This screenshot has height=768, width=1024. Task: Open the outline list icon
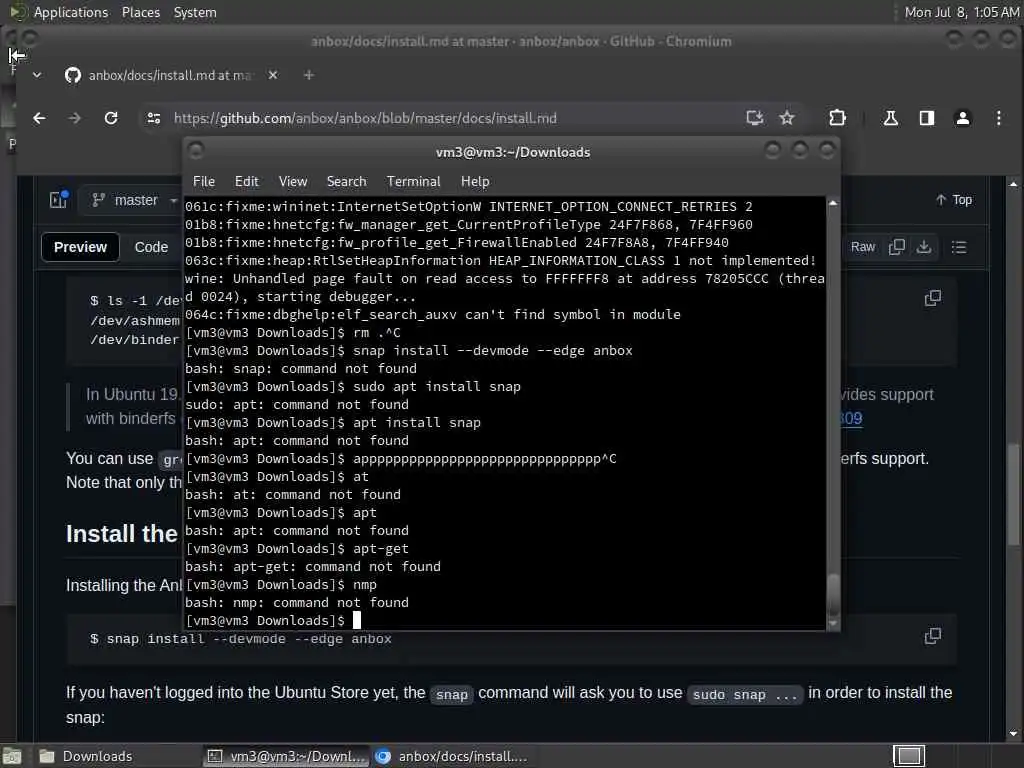pyautogui.click(x=959, y=247)
